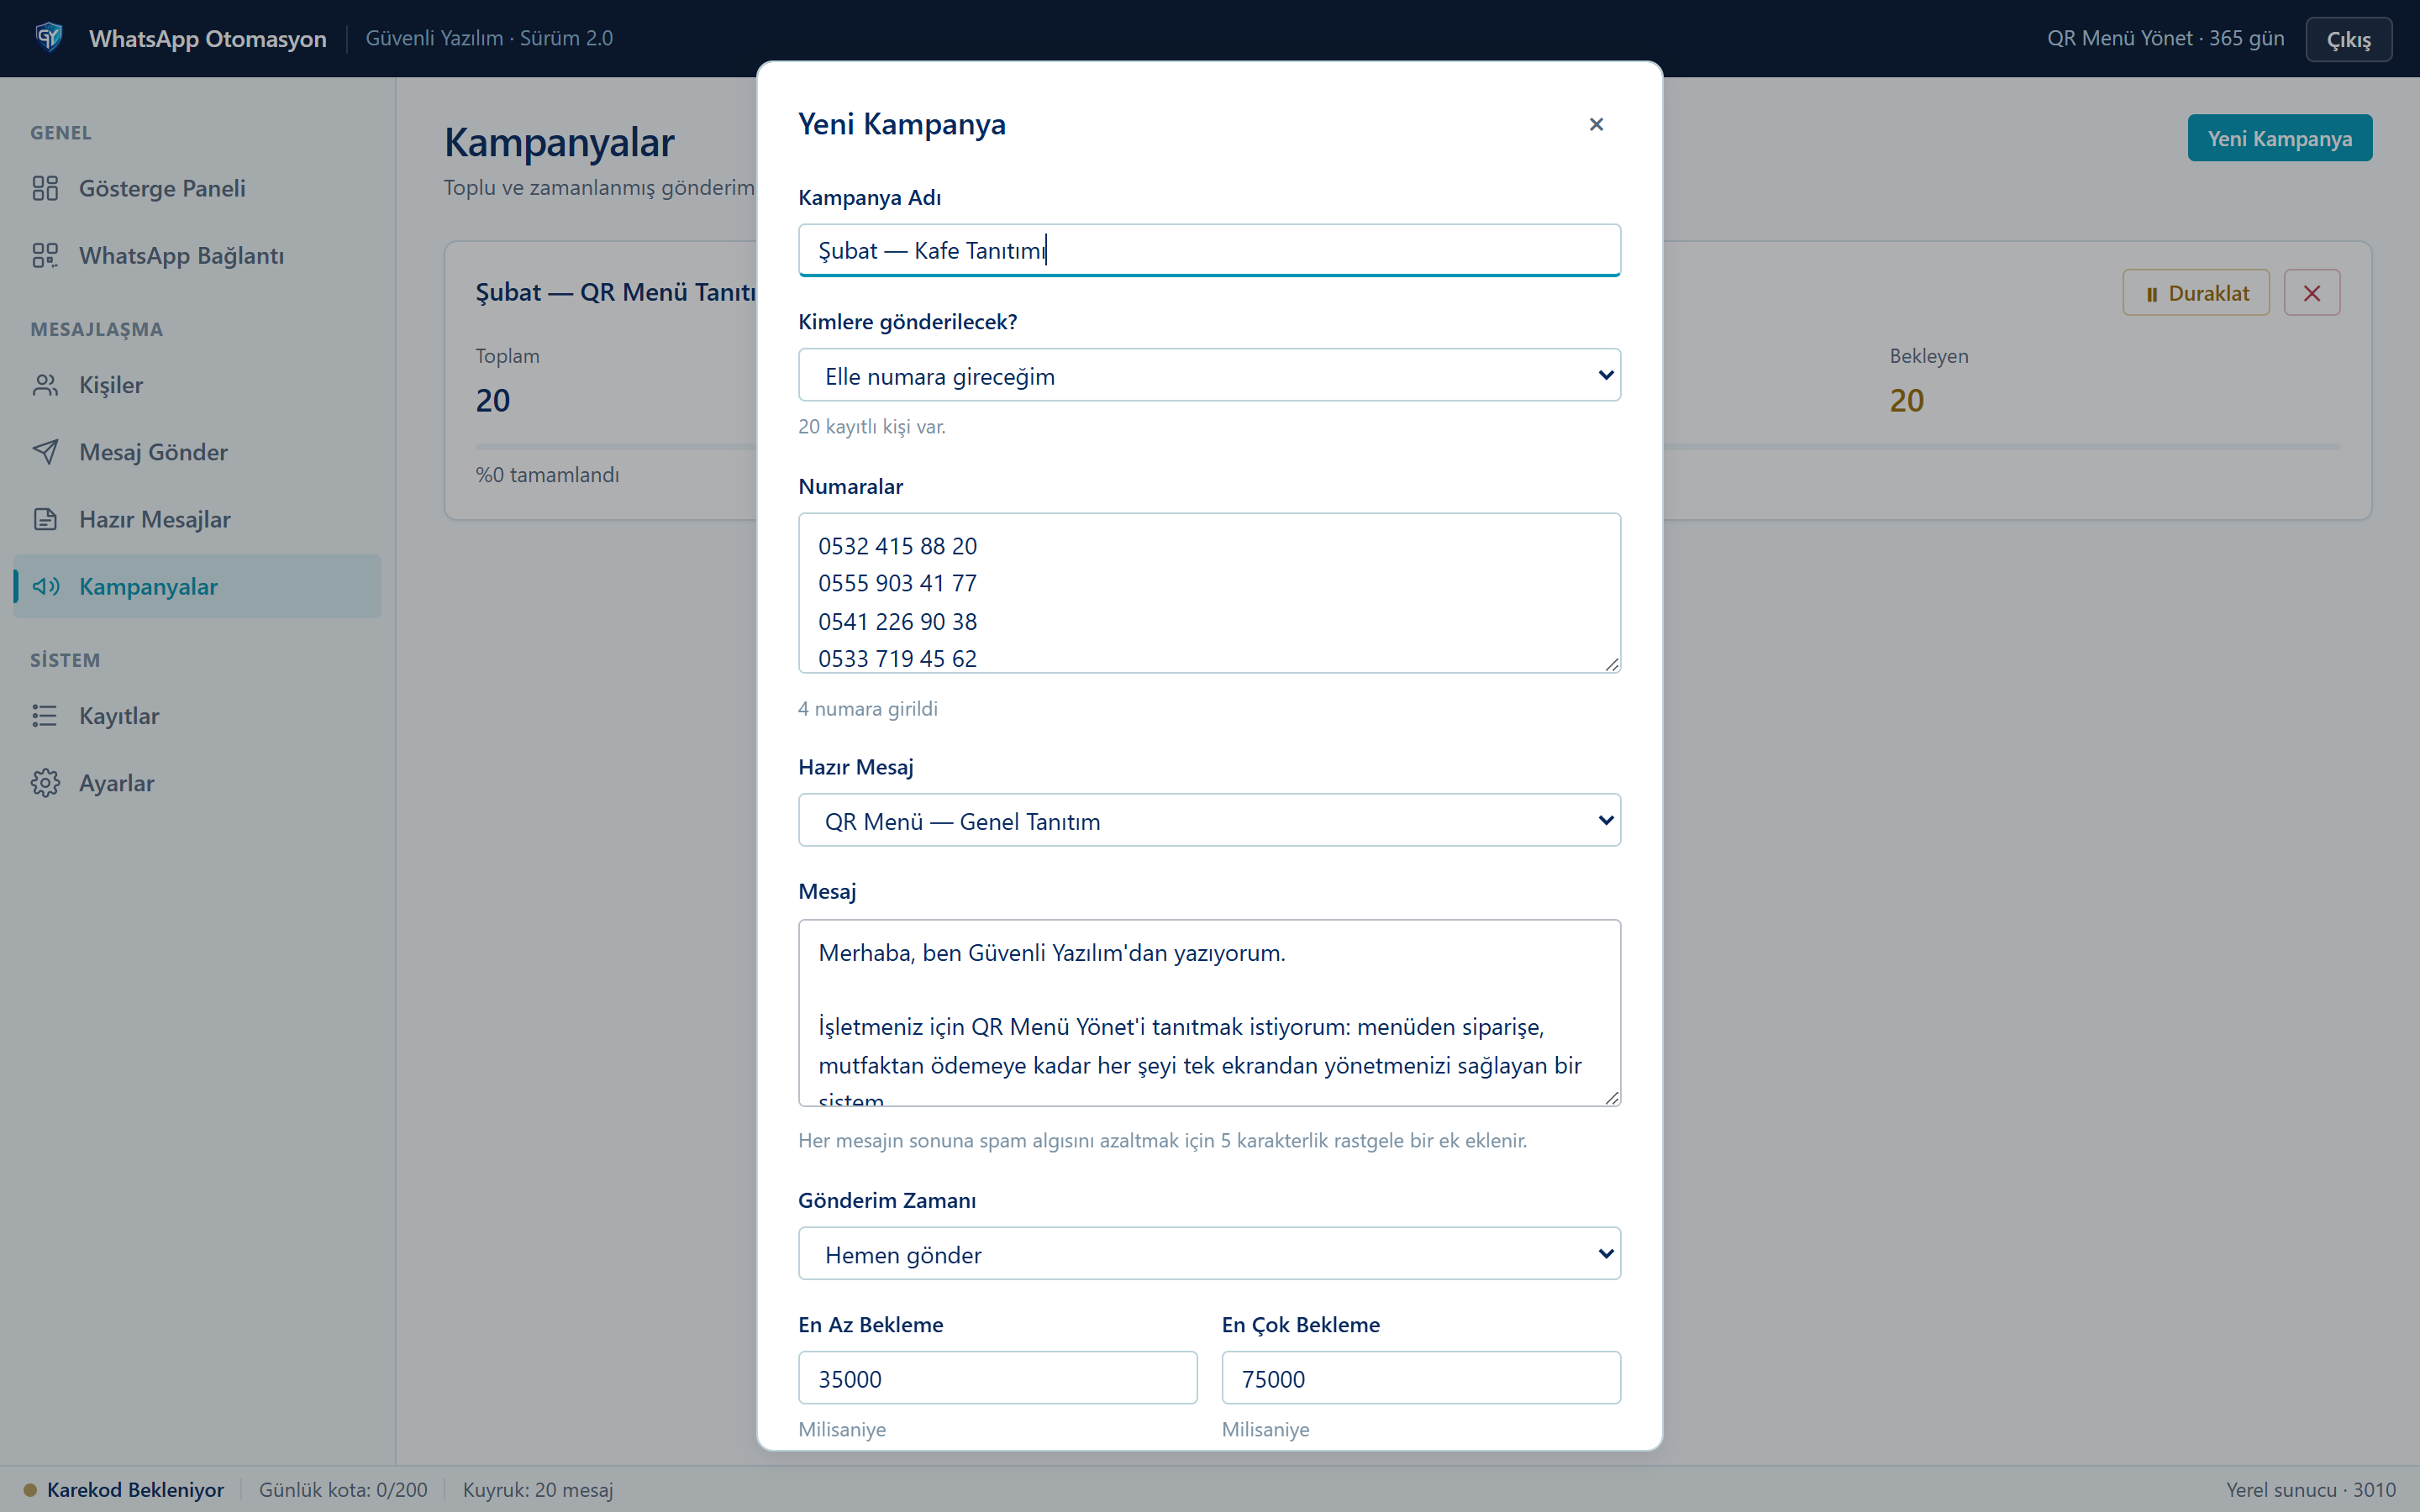2420x1512 pixels.
Task: Click the Mesaj Gönder paper plane icon
Action: pos(45,452)
